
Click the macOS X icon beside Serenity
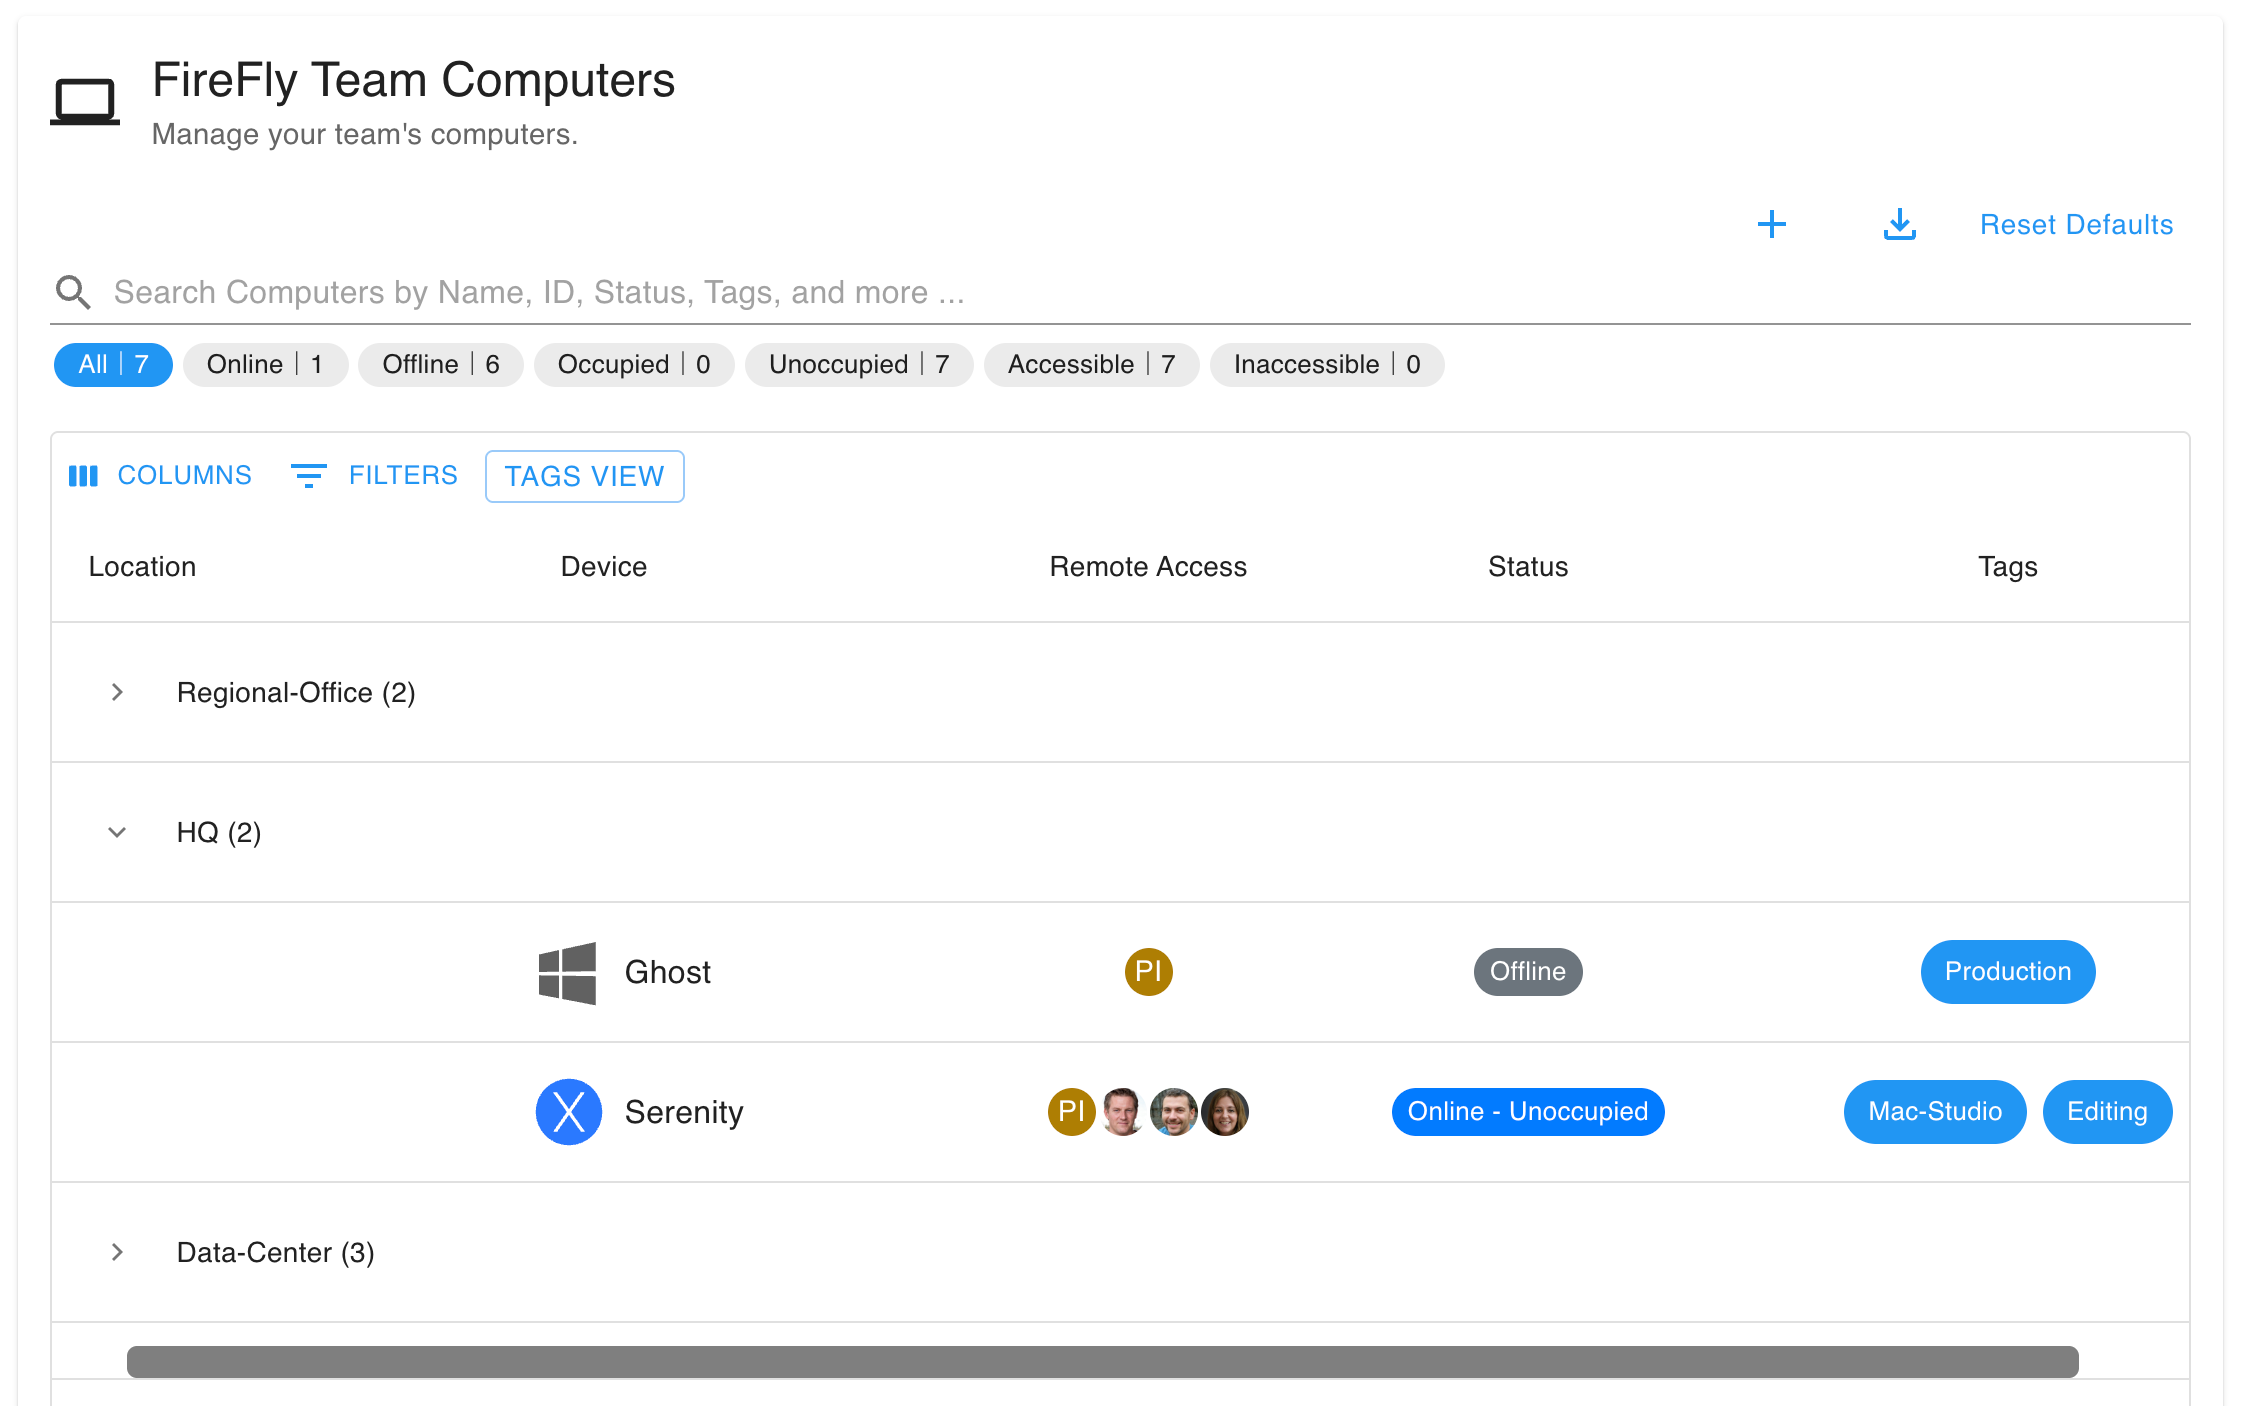point(568,1112)
